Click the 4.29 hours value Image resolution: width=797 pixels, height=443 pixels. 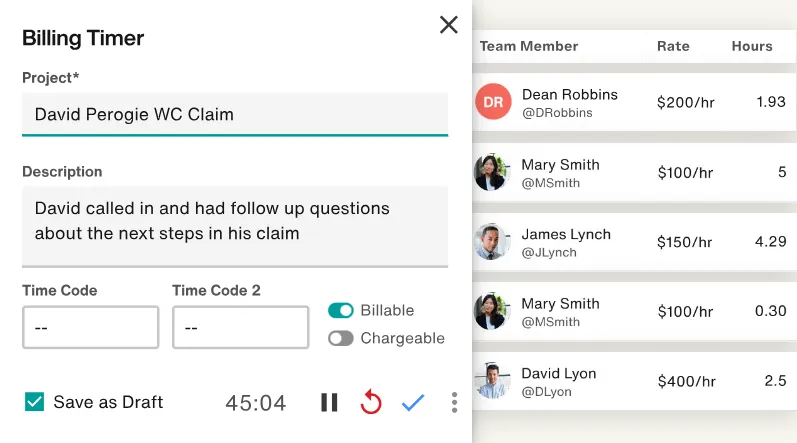pyautogui.click(x=771, y=241)
